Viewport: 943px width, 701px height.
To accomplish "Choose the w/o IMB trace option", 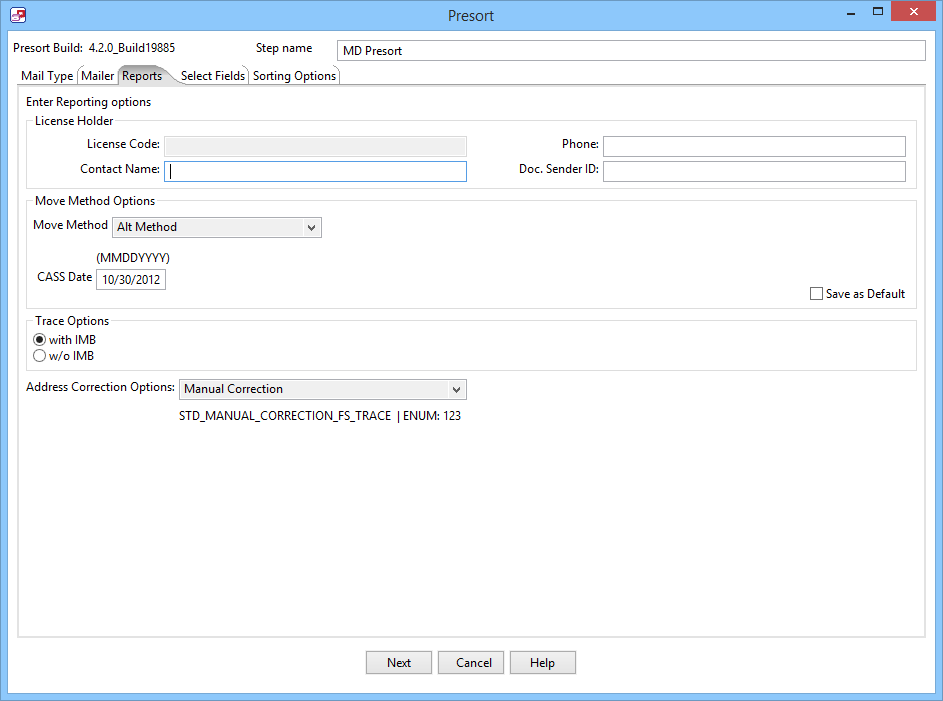I will 40,355.
